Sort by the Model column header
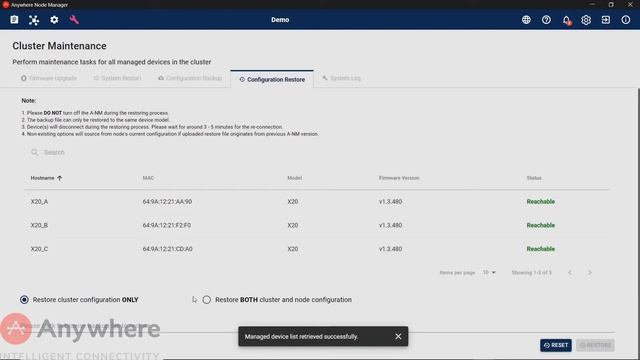 click(x=295, y=178)
